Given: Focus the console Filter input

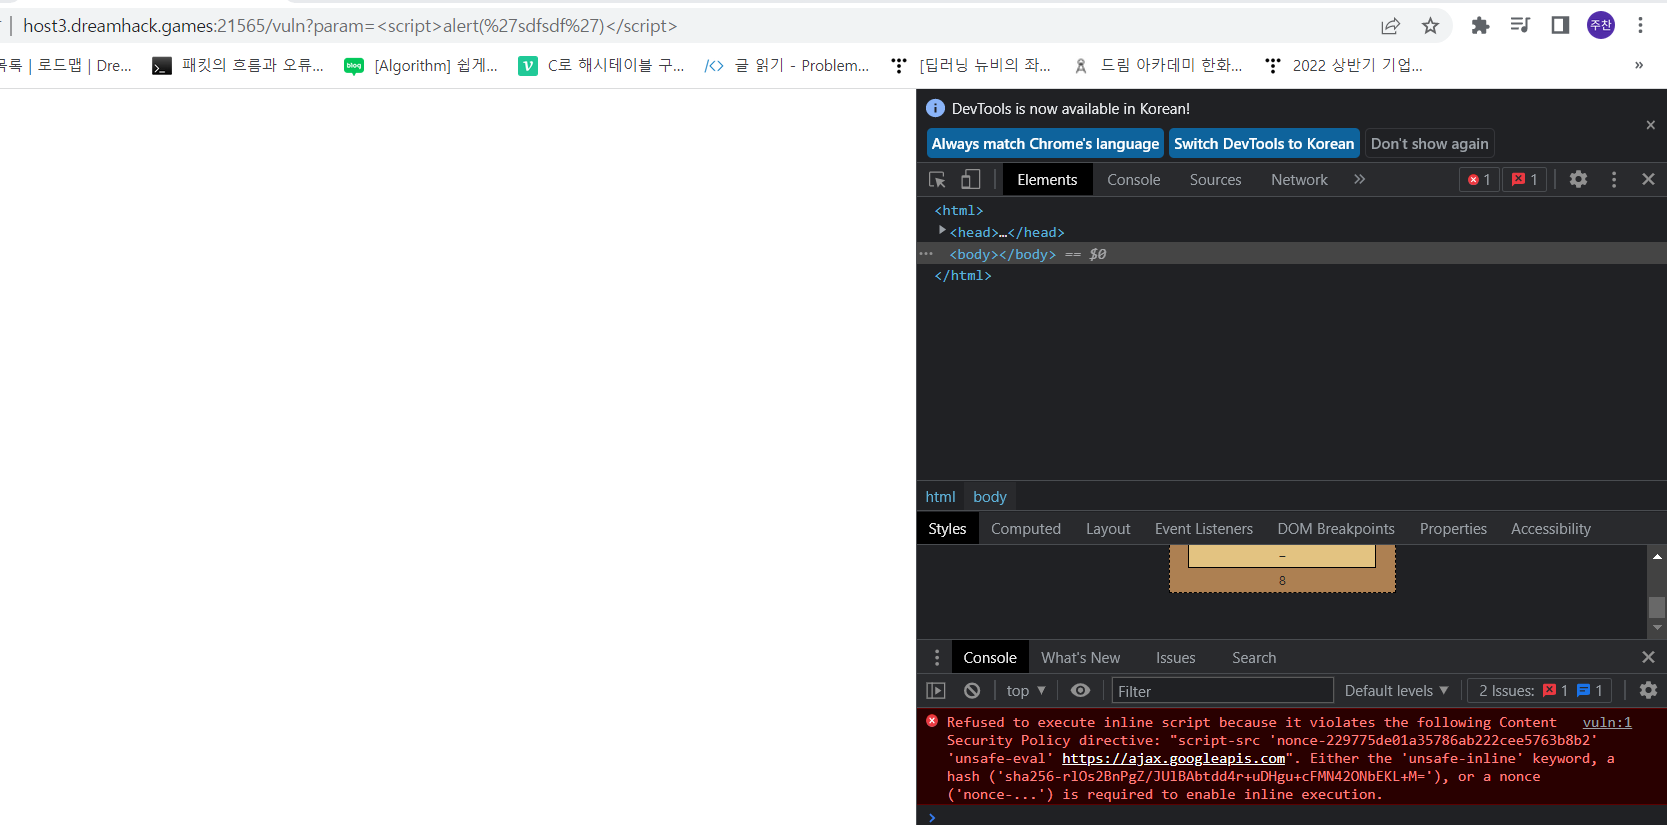Looking at the screenshot, I should click(x=1222, y=690).
